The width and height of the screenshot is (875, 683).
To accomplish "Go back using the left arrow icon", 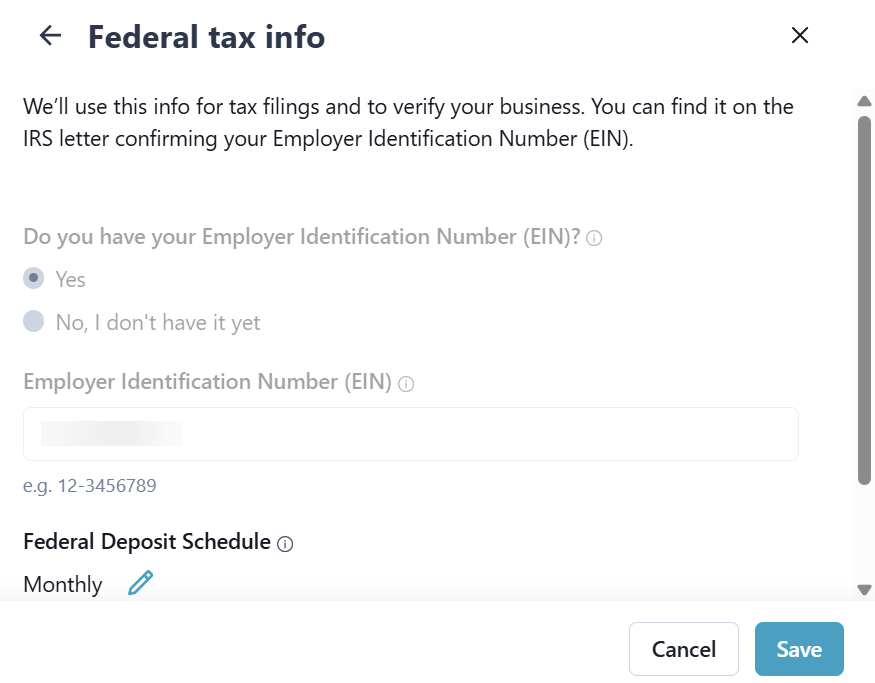I will (x=50, y=36).
